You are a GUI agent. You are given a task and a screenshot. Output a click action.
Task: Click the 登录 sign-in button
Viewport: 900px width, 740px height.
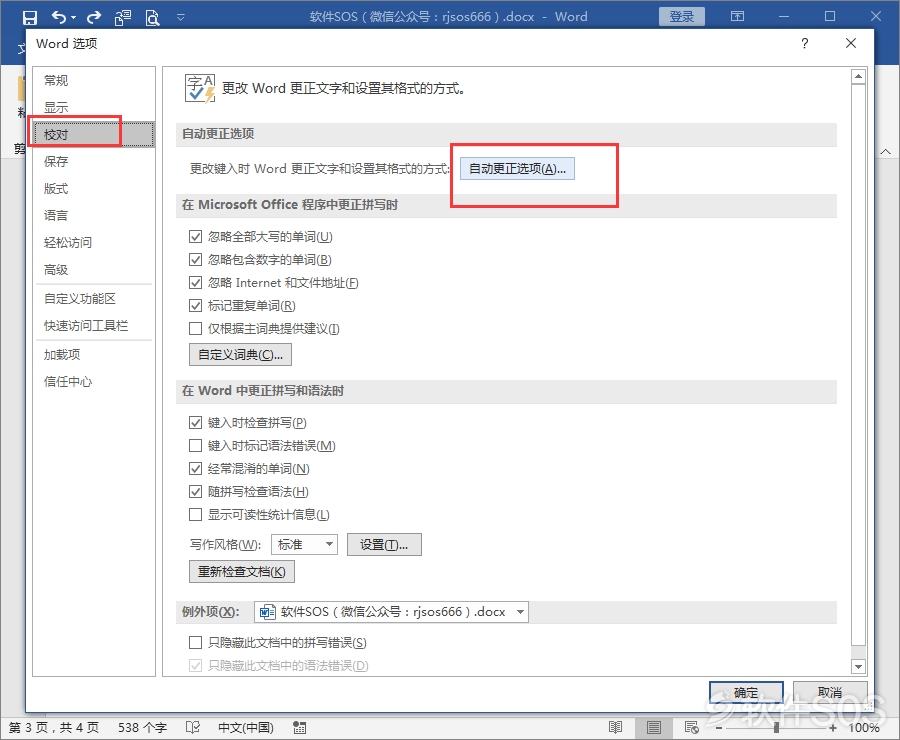tap(682, 17)
